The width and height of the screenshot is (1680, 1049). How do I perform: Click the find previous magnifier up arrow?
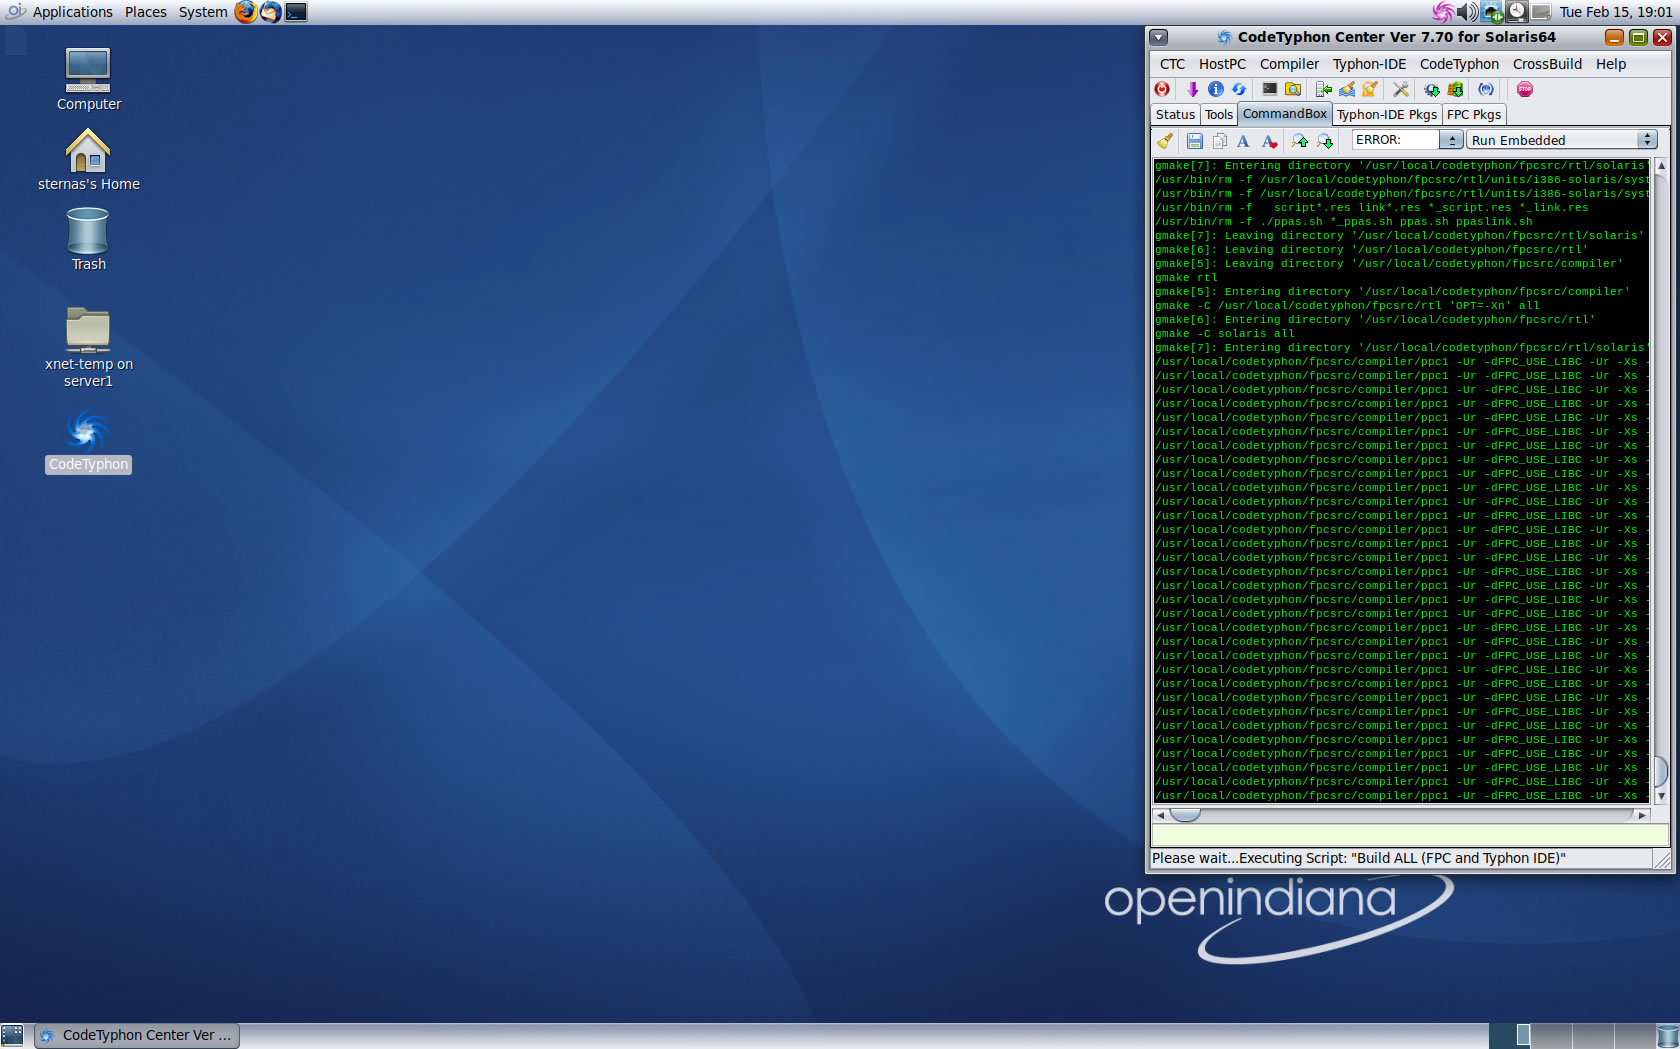(x=1300, y=141)
